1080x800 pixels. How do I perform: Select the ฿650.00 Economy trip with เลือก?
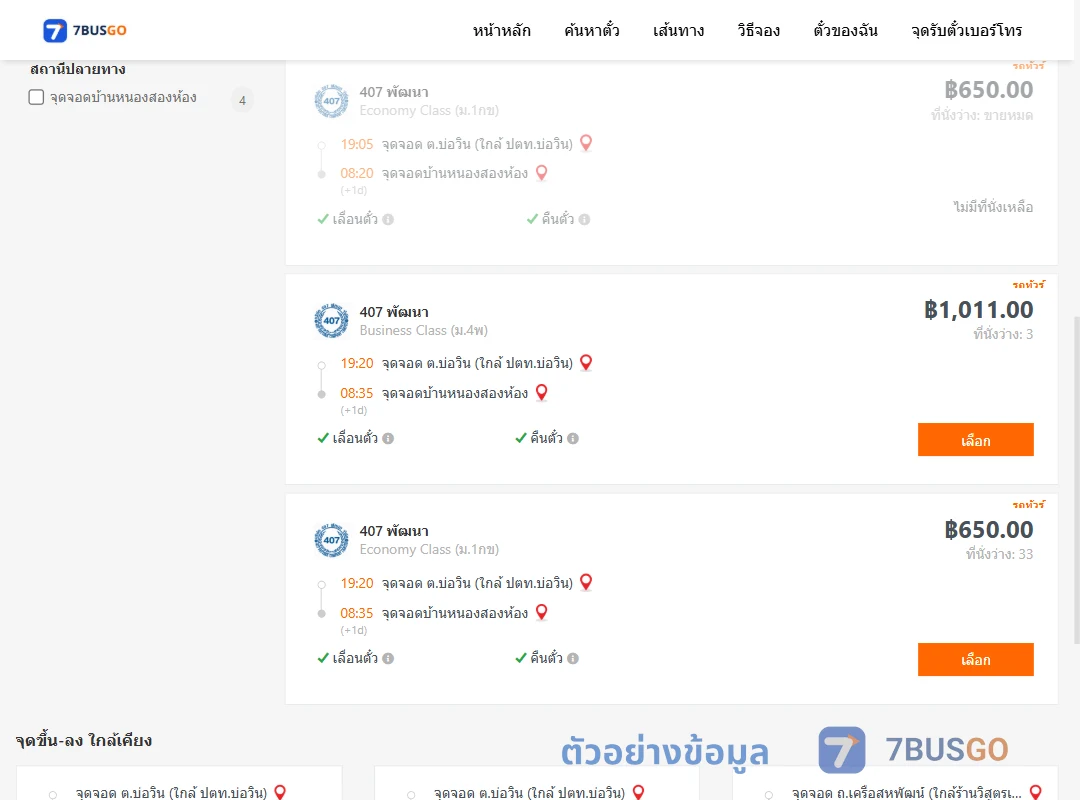click(975, 659)
